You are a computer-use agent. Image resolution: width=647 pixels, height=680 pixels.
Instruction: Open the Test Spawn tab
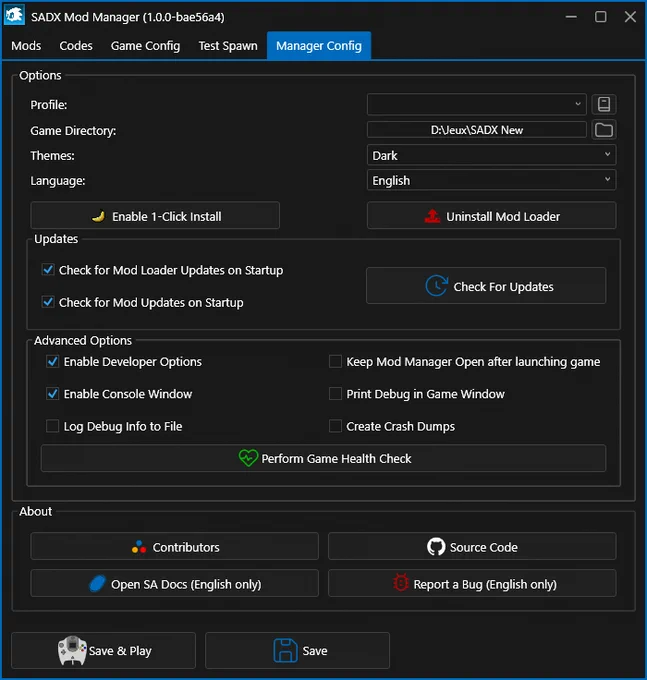click(x=228, y=46)
